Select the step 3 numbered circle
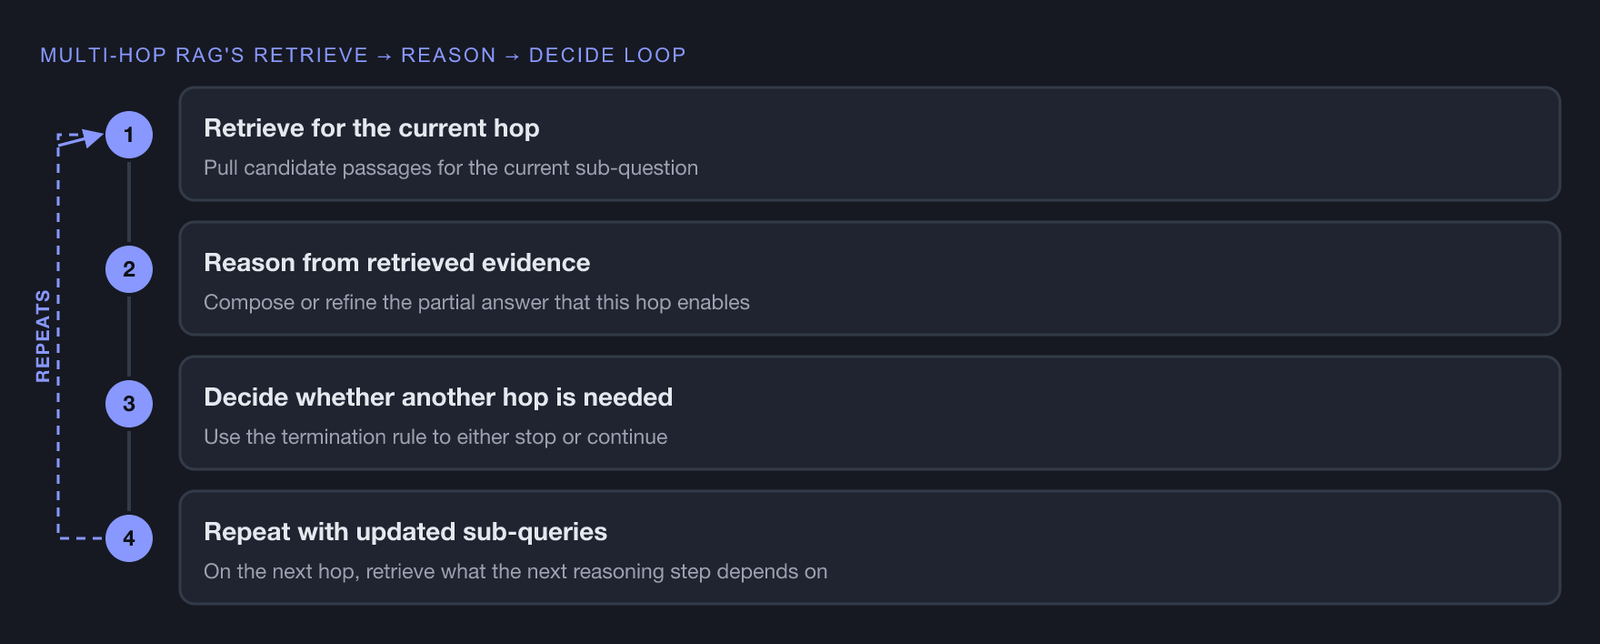This screenshot has width=1600, height=644. pos(129,404)
